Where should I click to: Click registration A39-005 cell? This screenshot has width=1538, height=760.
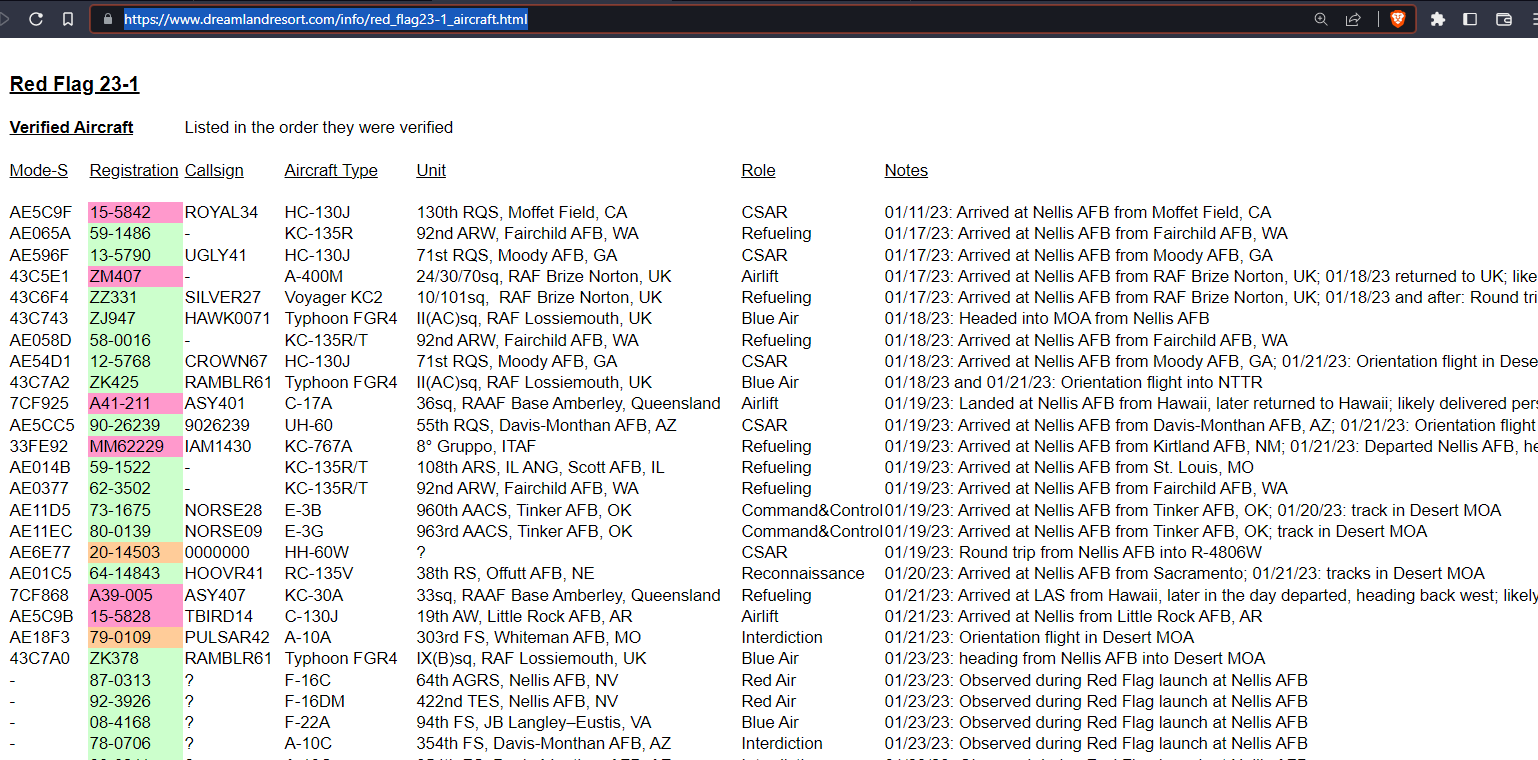[x=136, y=595]
